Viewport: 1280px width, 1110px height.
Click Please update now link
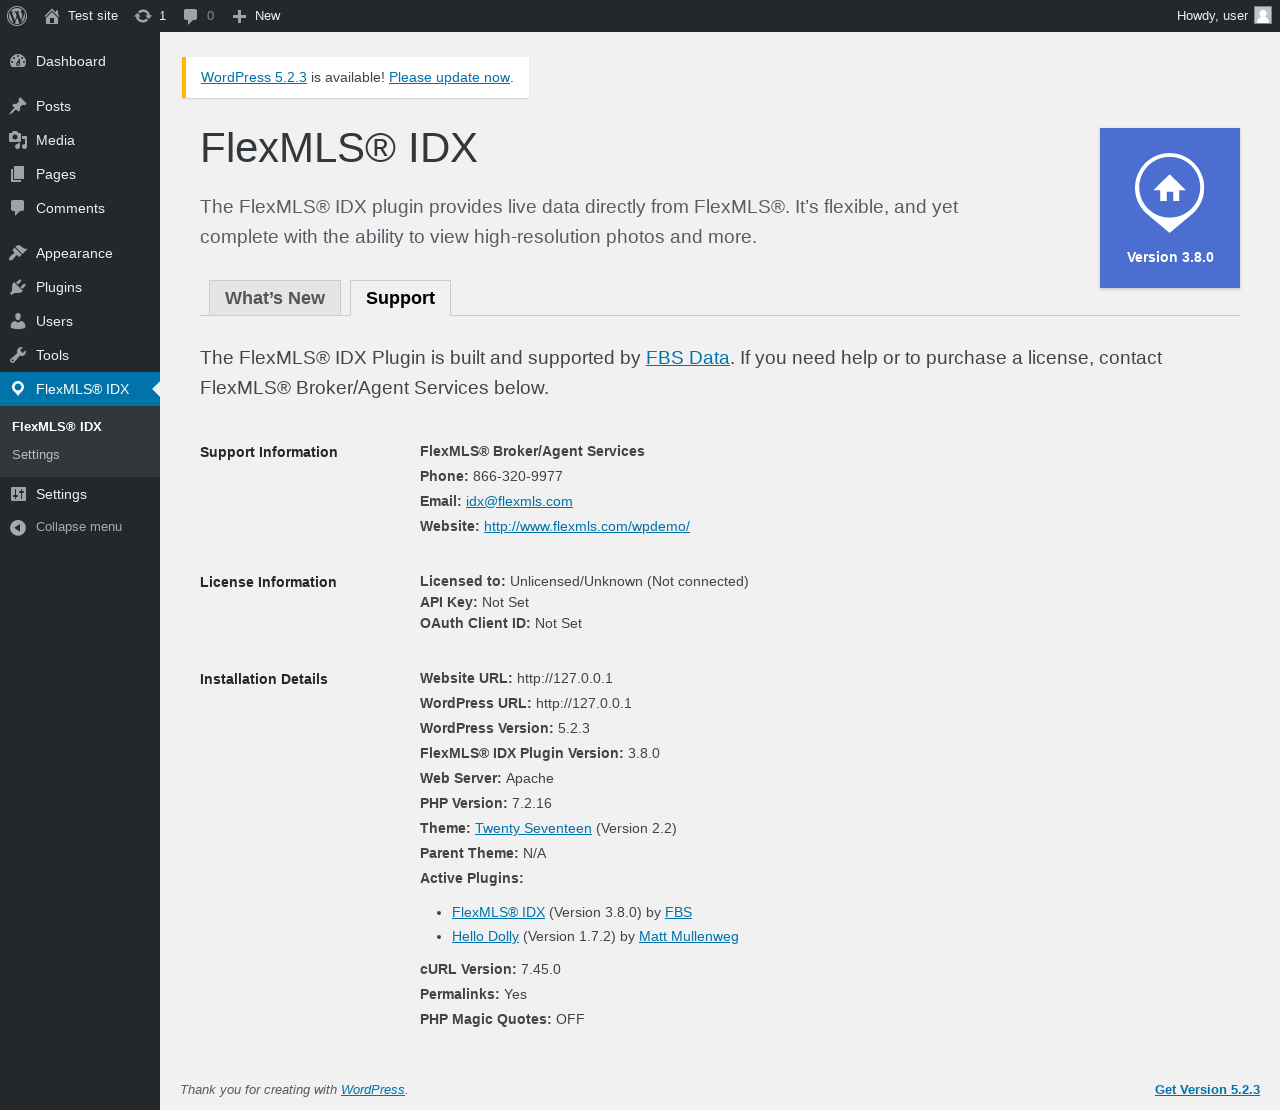point(449,77)
